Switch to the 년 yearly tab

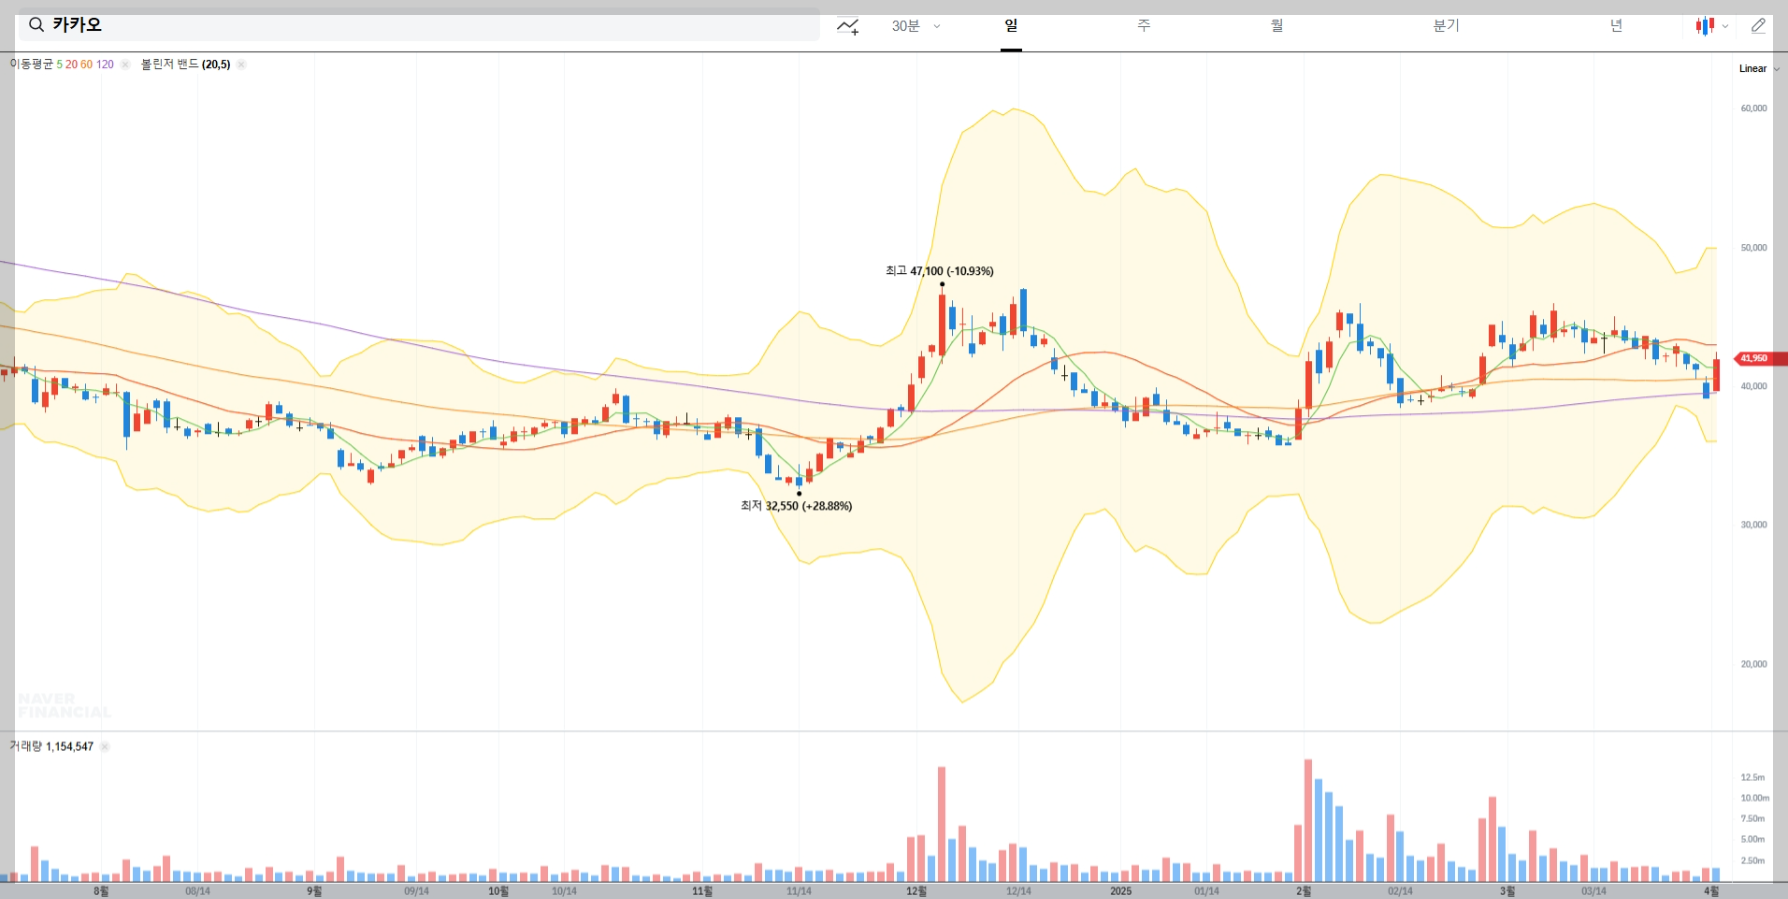[x=1616, y=26]
